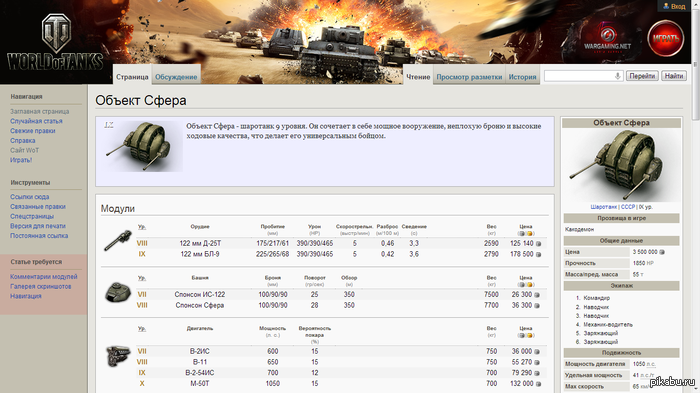Open Версия для печати link
The width and height of the screenshot is (700, 393).
tap(38, 226)
